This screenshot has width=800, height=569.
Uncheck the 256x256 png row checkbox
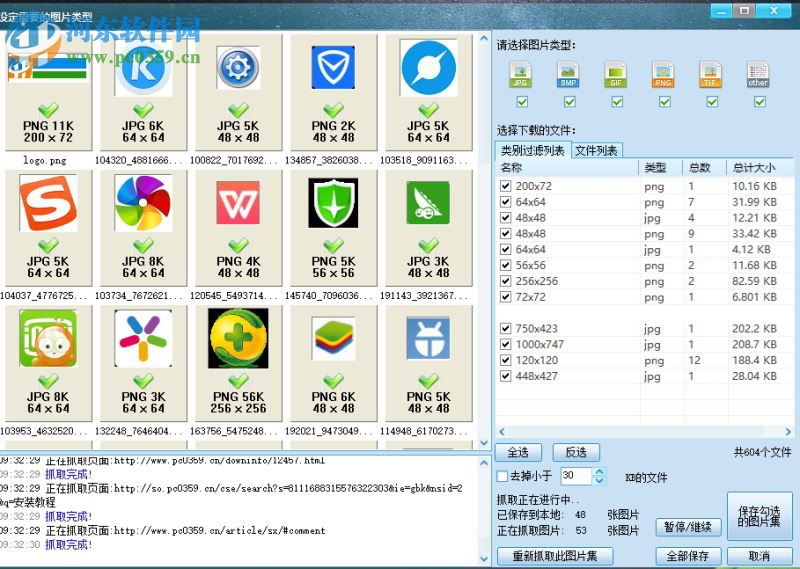[x=505, y=281]
